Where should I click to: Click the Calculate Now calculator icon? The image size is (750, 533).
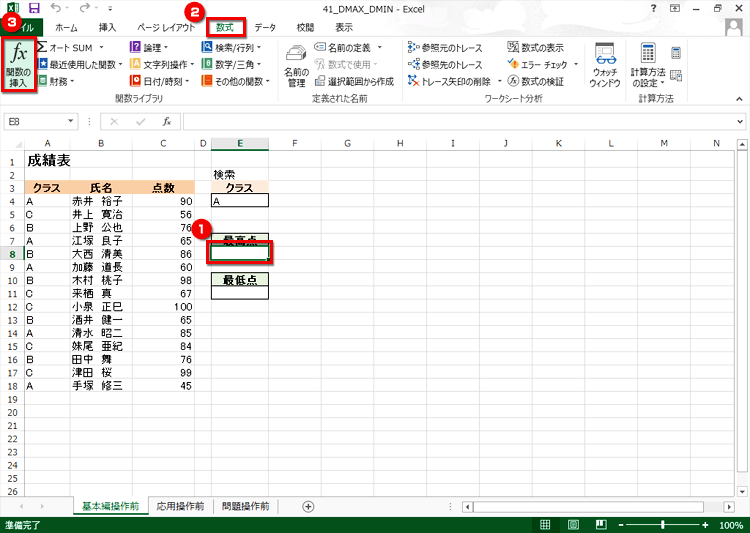point(676,53)
